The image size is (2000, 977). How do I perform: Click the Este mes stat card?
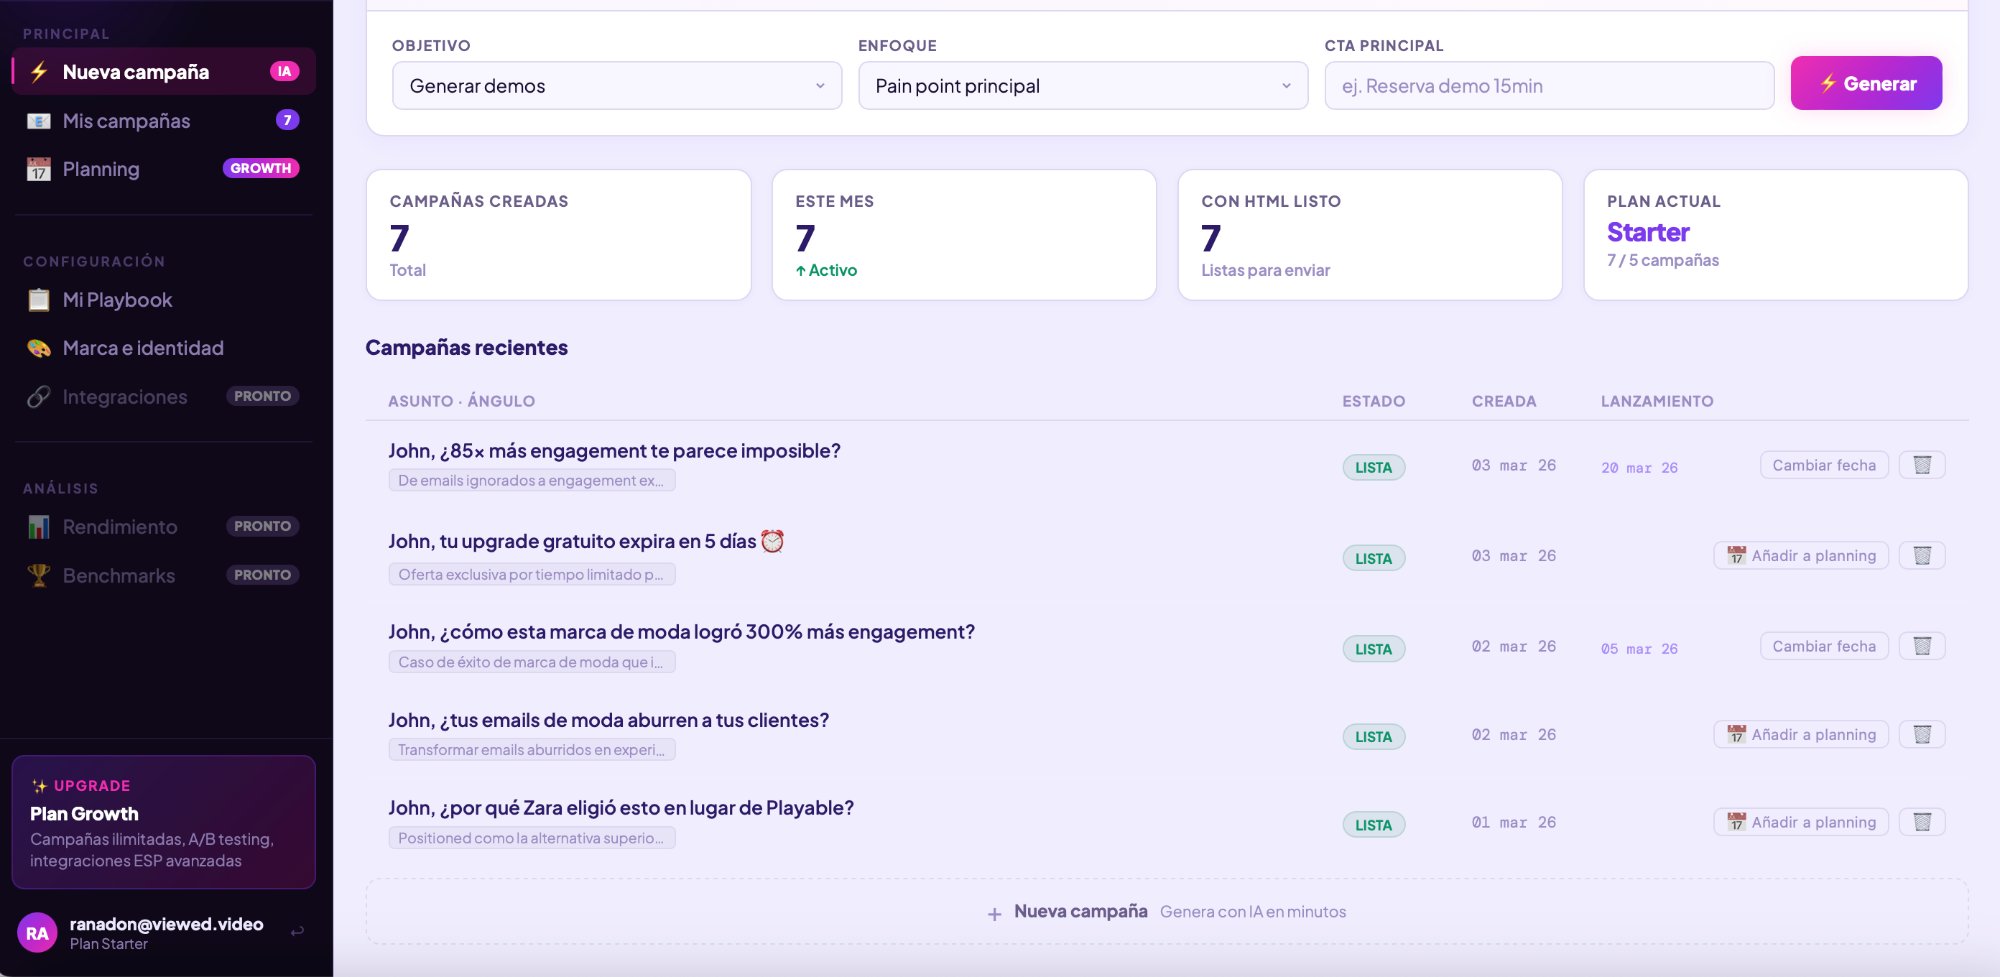point(964,235)
